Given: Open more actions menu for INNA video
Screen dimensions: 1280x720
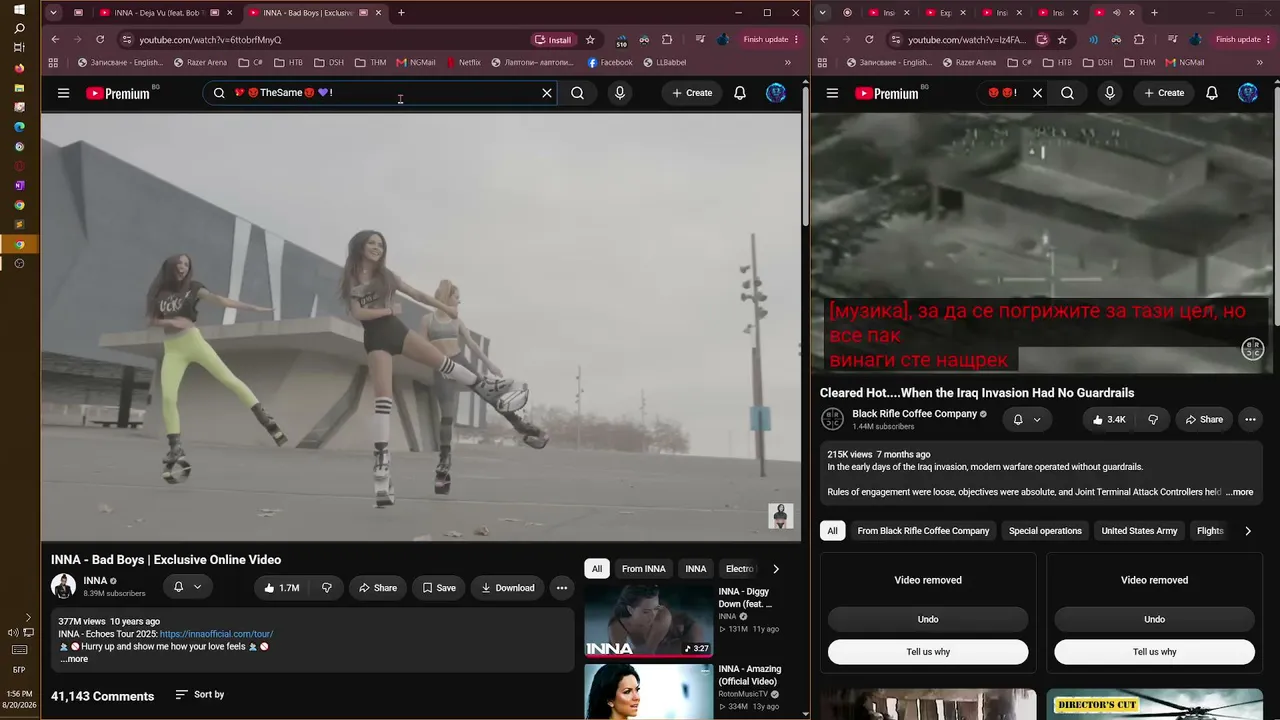Looking at the screenshot, I should (x=562, y=588).
